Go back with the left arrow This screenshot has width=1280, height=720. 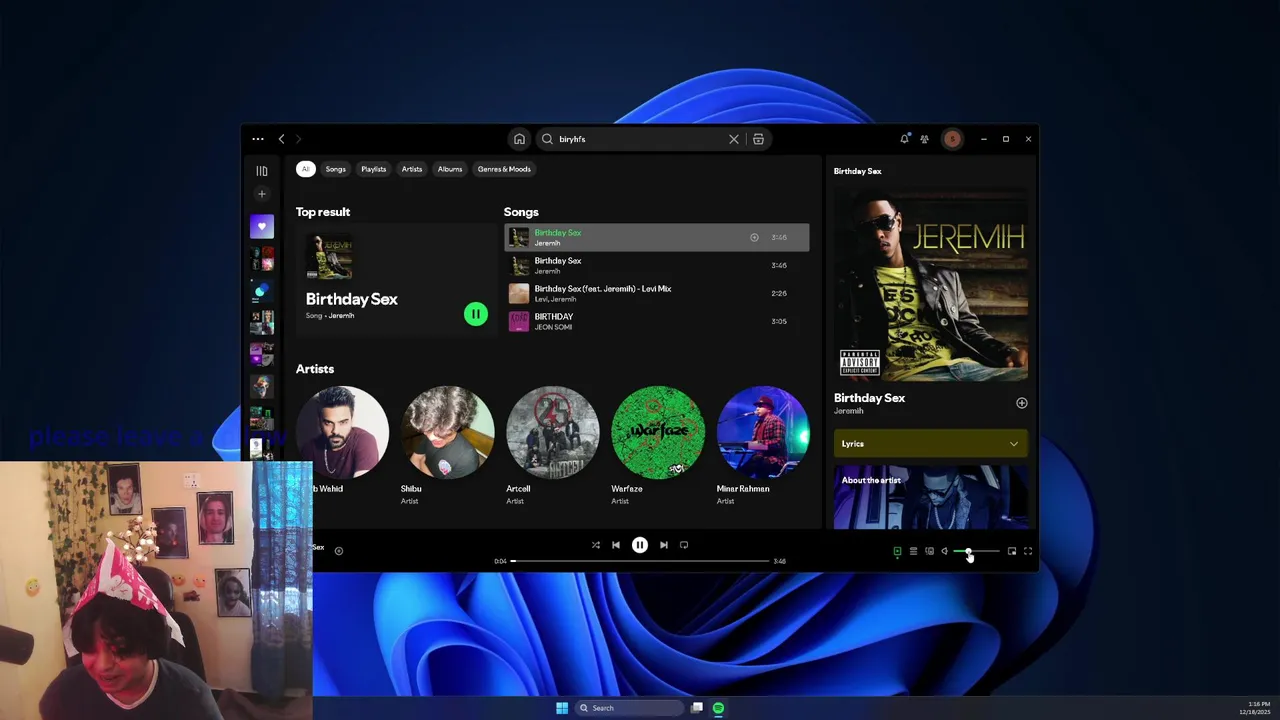(282, 139)
